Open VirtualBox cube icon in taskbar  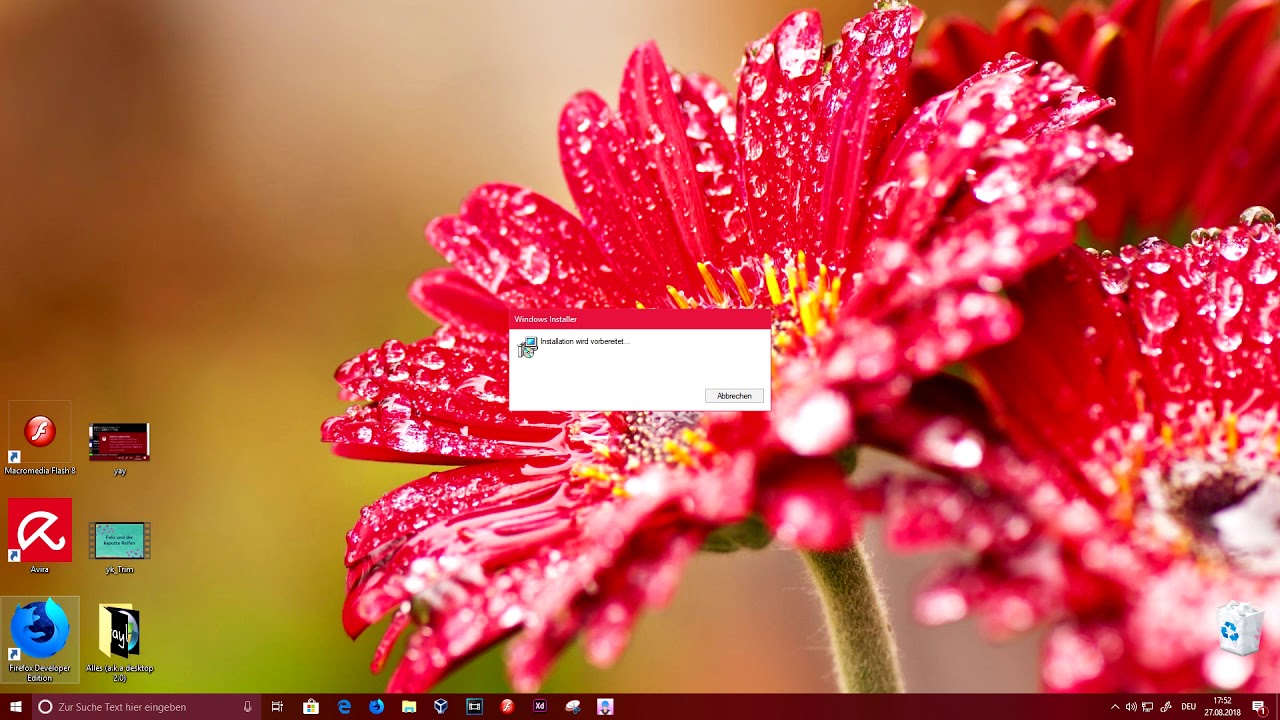pos(441,707)
